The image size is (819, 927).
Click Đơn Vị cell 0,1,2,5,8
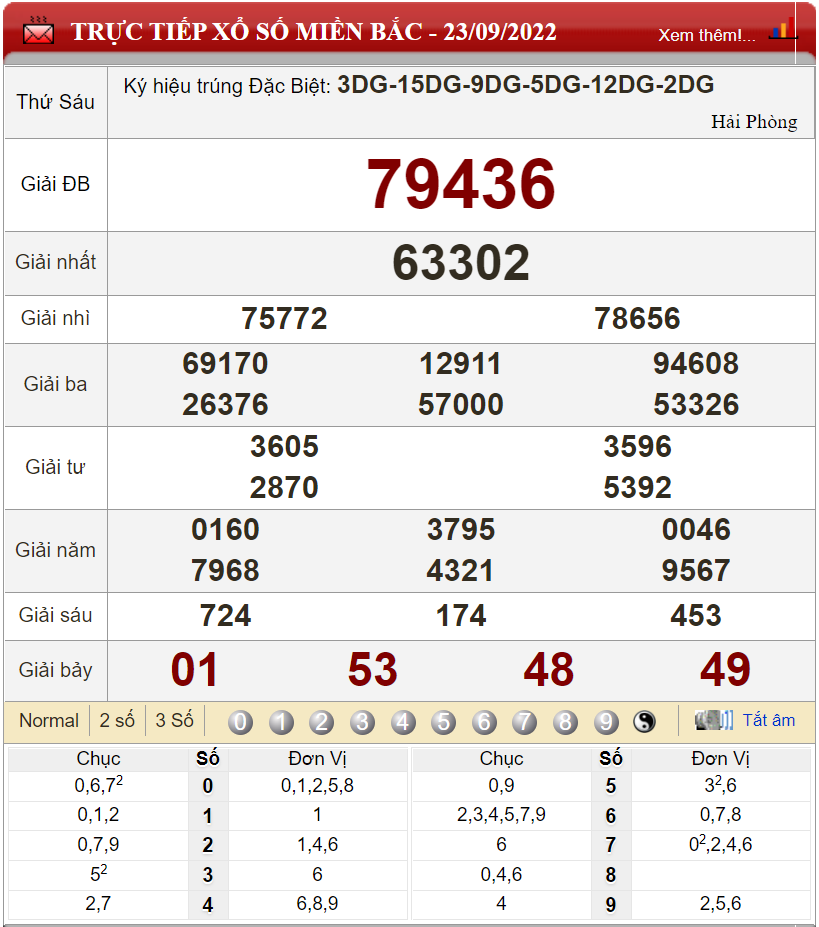[318, 786]
